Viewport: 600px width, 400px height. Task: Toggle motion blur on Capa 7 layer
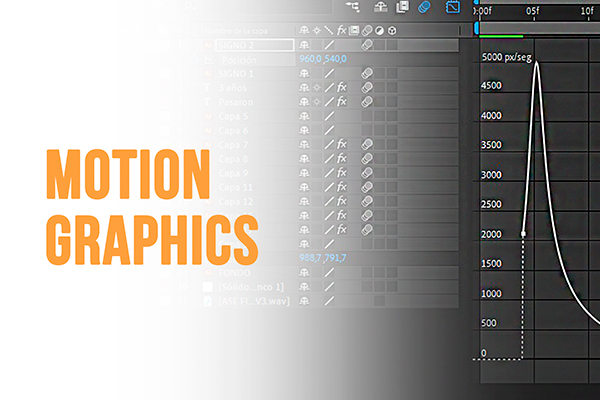pyautogui.click(x=367, y=144)
